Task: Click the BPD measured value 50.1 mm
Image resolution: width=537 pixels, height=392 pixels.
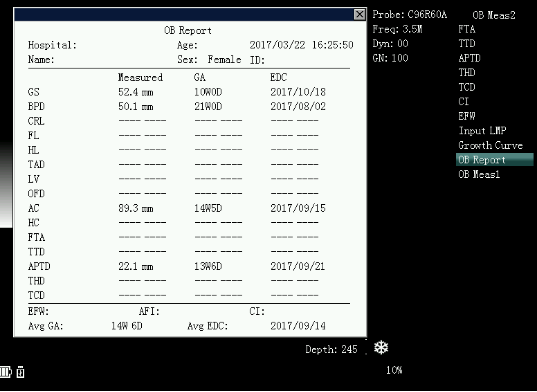Action: coord(136,106)
